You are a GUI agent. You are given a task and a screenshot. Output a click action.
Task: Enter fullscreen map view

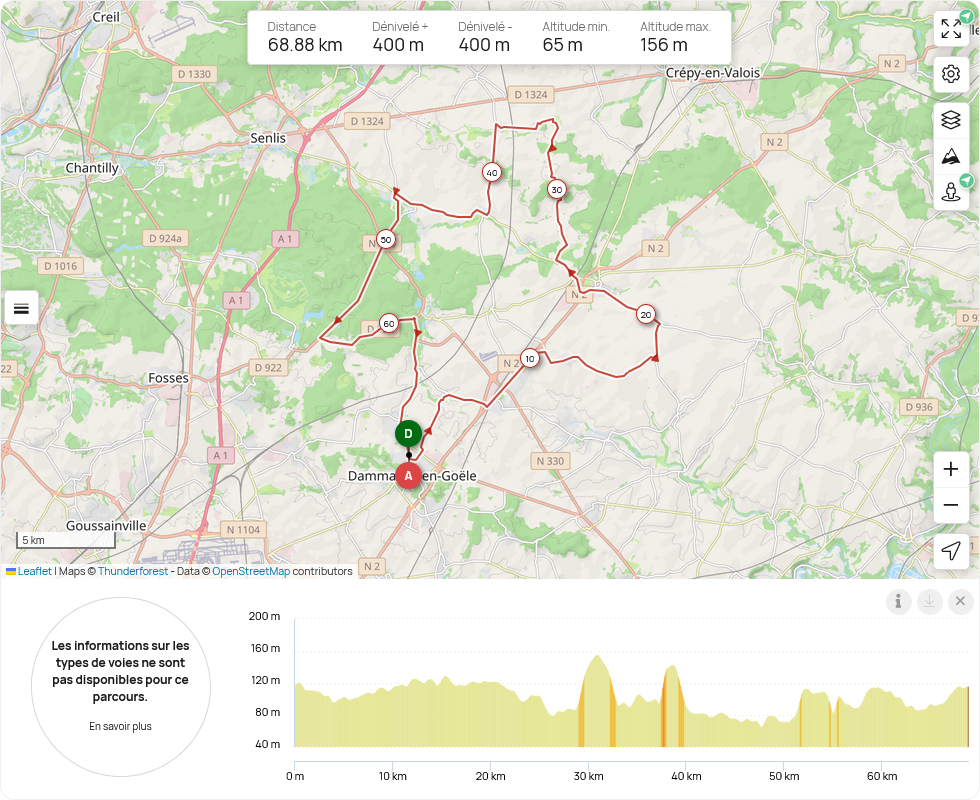(x=951, y=29)
